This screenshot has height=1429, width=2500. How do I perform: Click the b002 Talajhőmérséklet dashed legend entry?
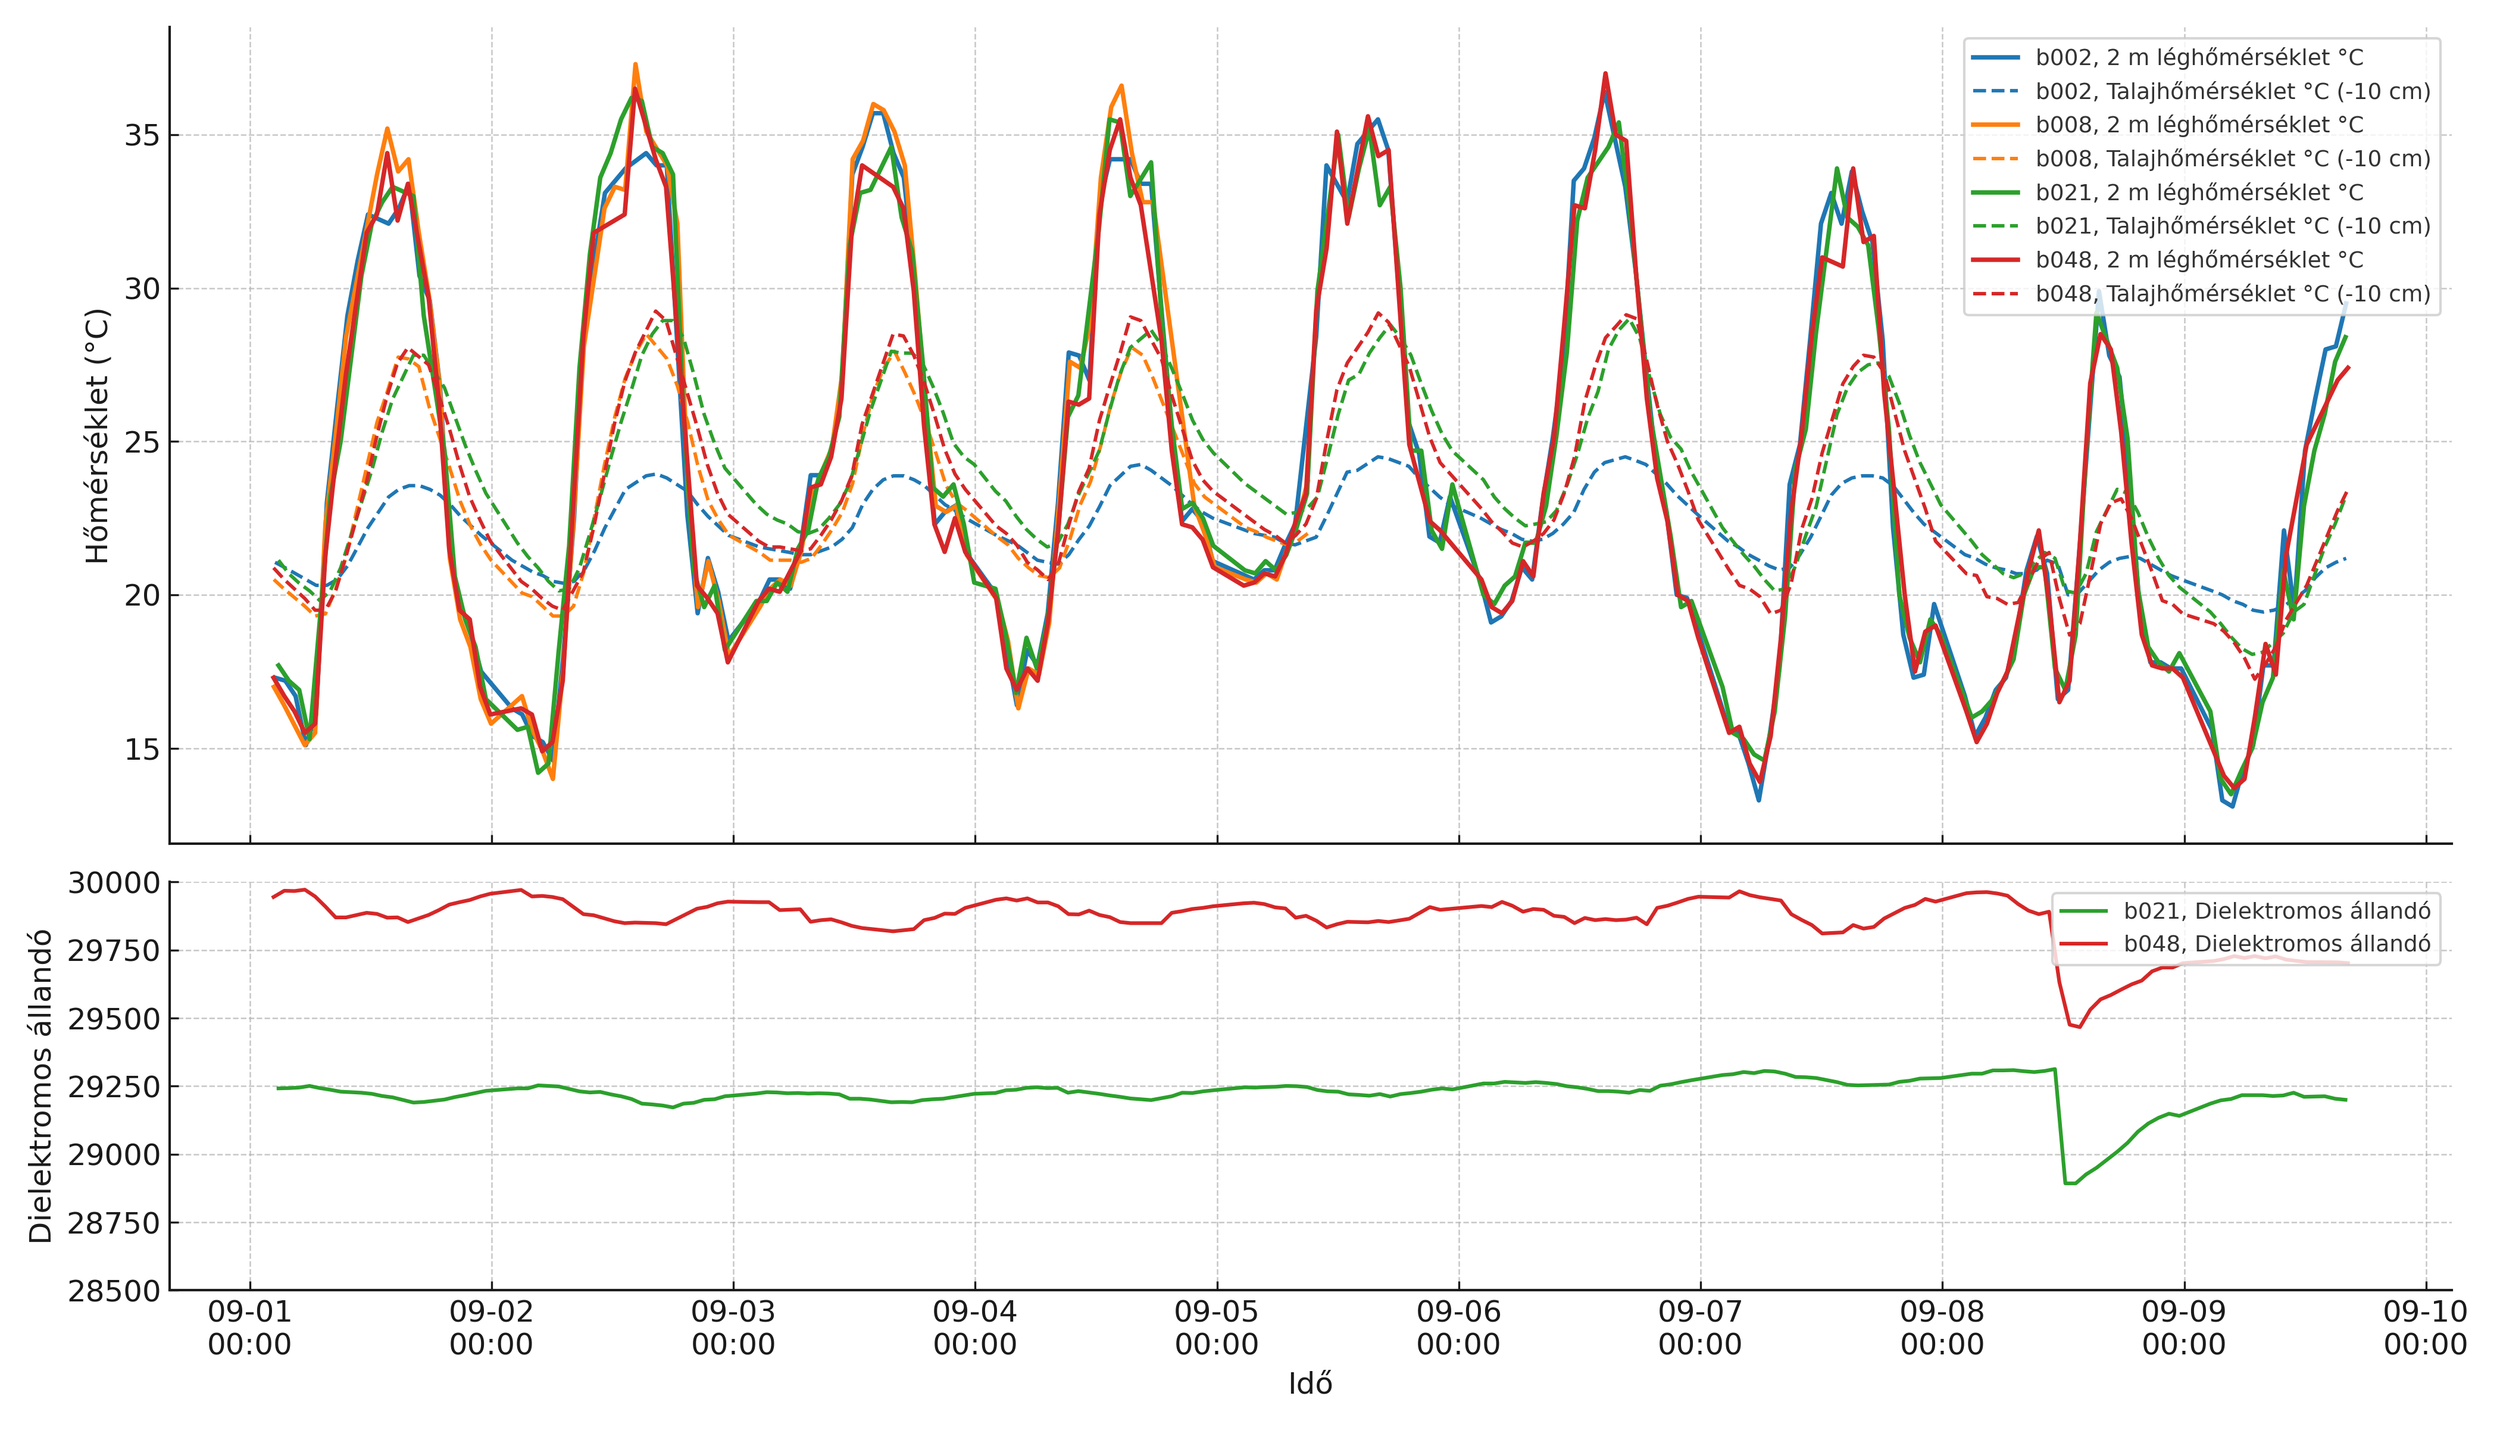pos(2232,92)
